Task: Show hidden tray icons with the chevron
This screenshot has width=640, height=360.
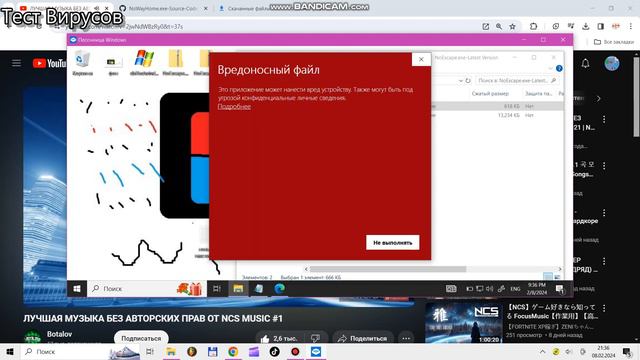Action: (542, 351)
